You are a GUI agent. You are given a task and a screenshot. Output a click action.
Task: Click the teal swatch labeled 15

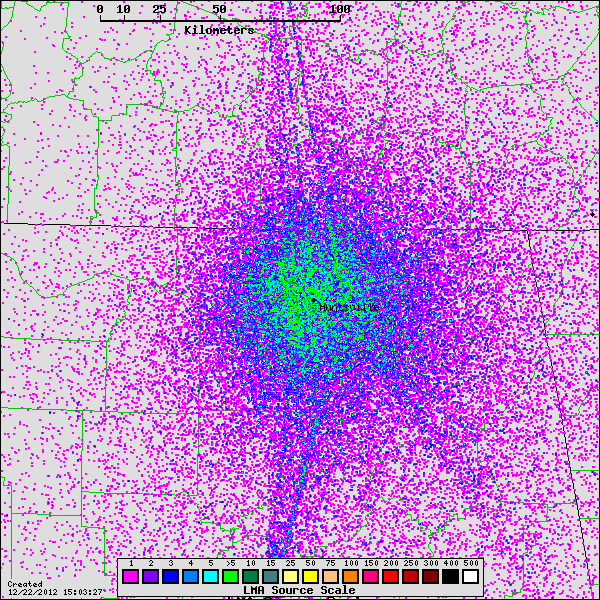pos(270,577)
